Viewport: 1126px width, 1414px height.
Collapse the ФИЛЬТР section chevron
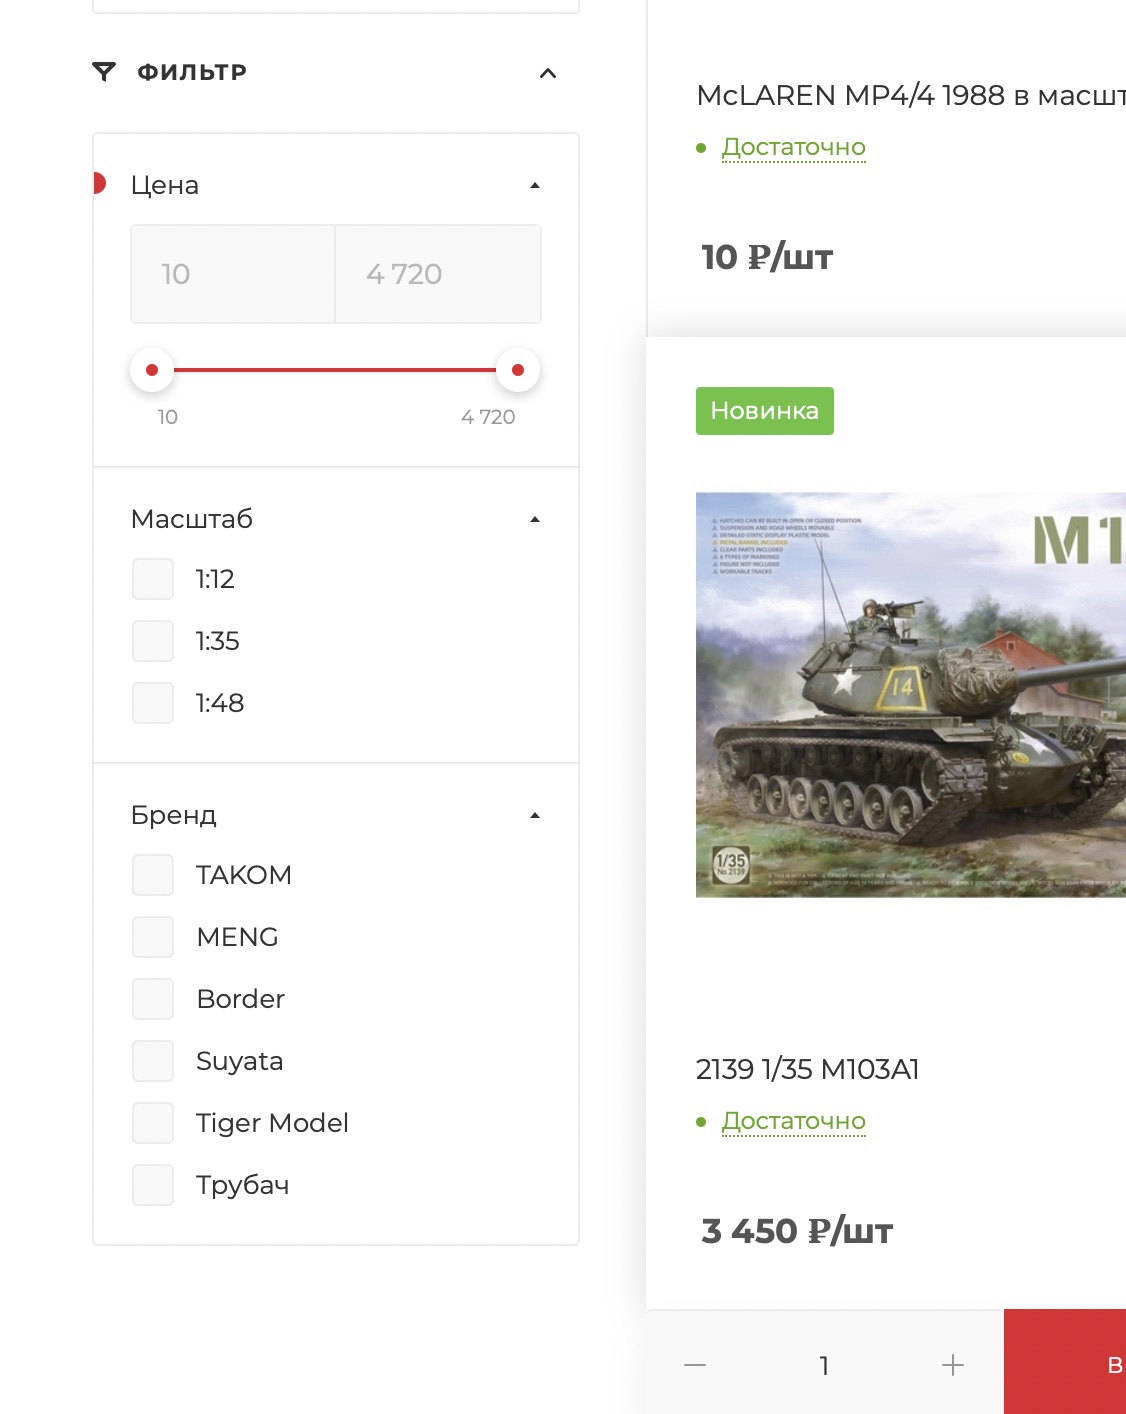tap(548, 73)
